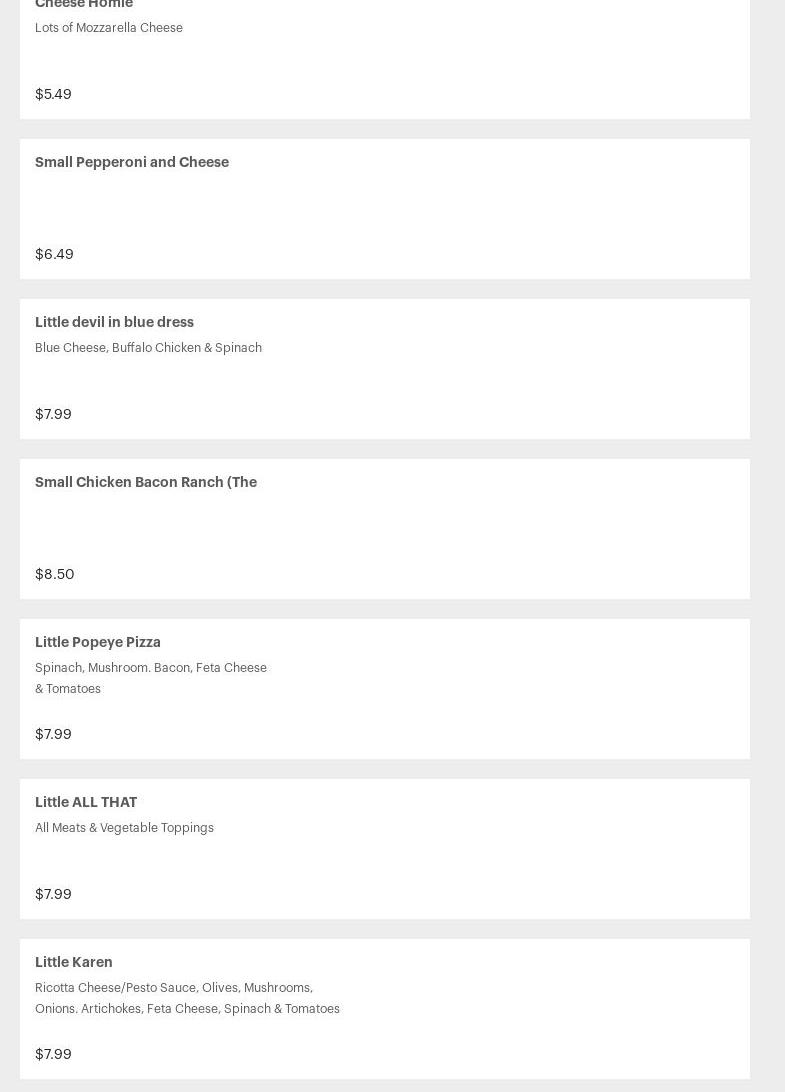
Task: Click the Little Popeye Pizza $7.99 price
Action: click(x=53, y=734)
